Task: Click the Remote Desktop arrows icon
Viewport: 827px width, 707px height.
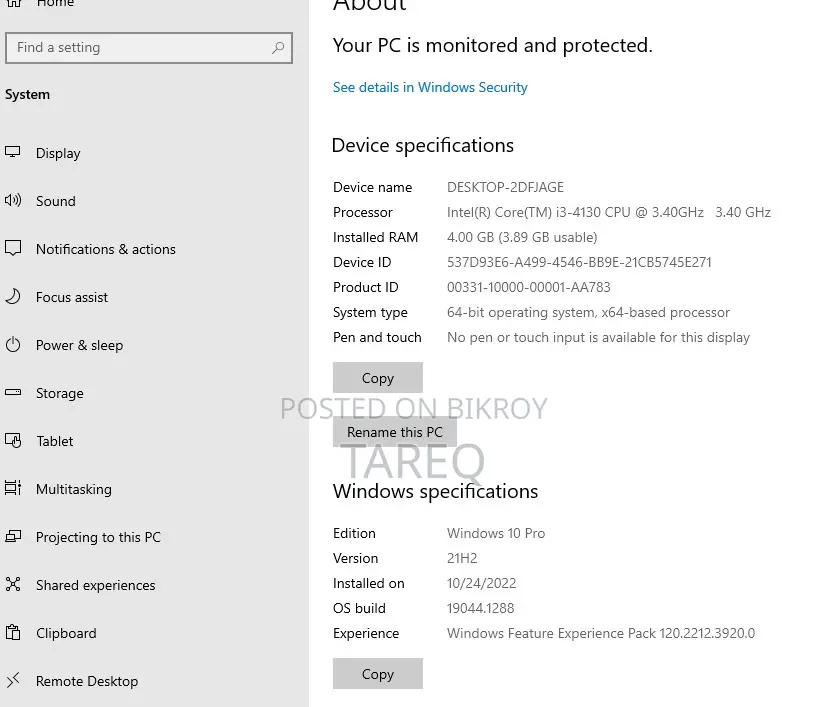Action: (13, 680)
